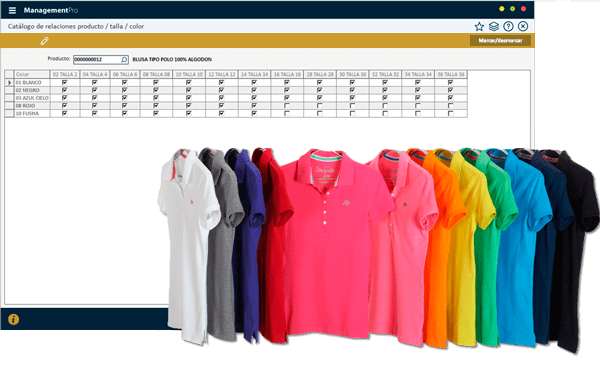Viewport: 600px width, 366px height.
Task: Check 10 FUSHA in 28 TALLA 28 column
Action: pyautogui.click(x=320, y=113)
